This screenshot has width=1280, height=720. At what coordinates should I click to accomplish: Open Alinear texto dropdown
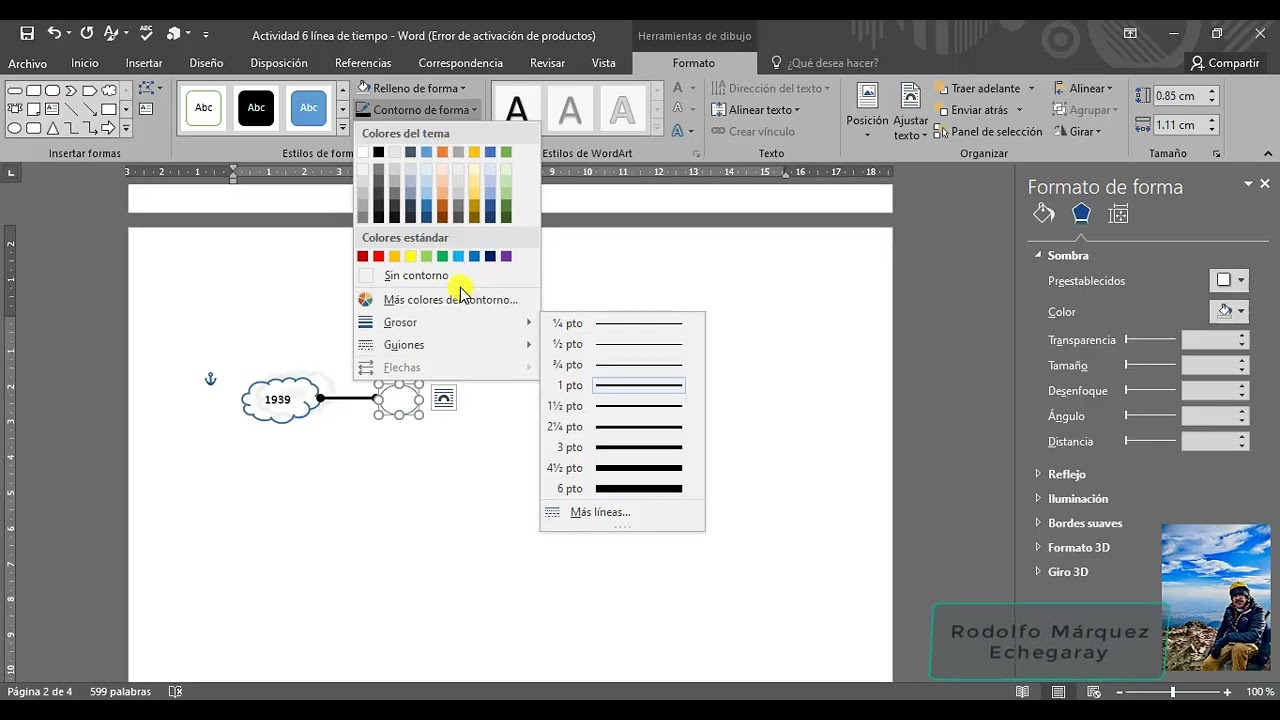coord(755,110)
